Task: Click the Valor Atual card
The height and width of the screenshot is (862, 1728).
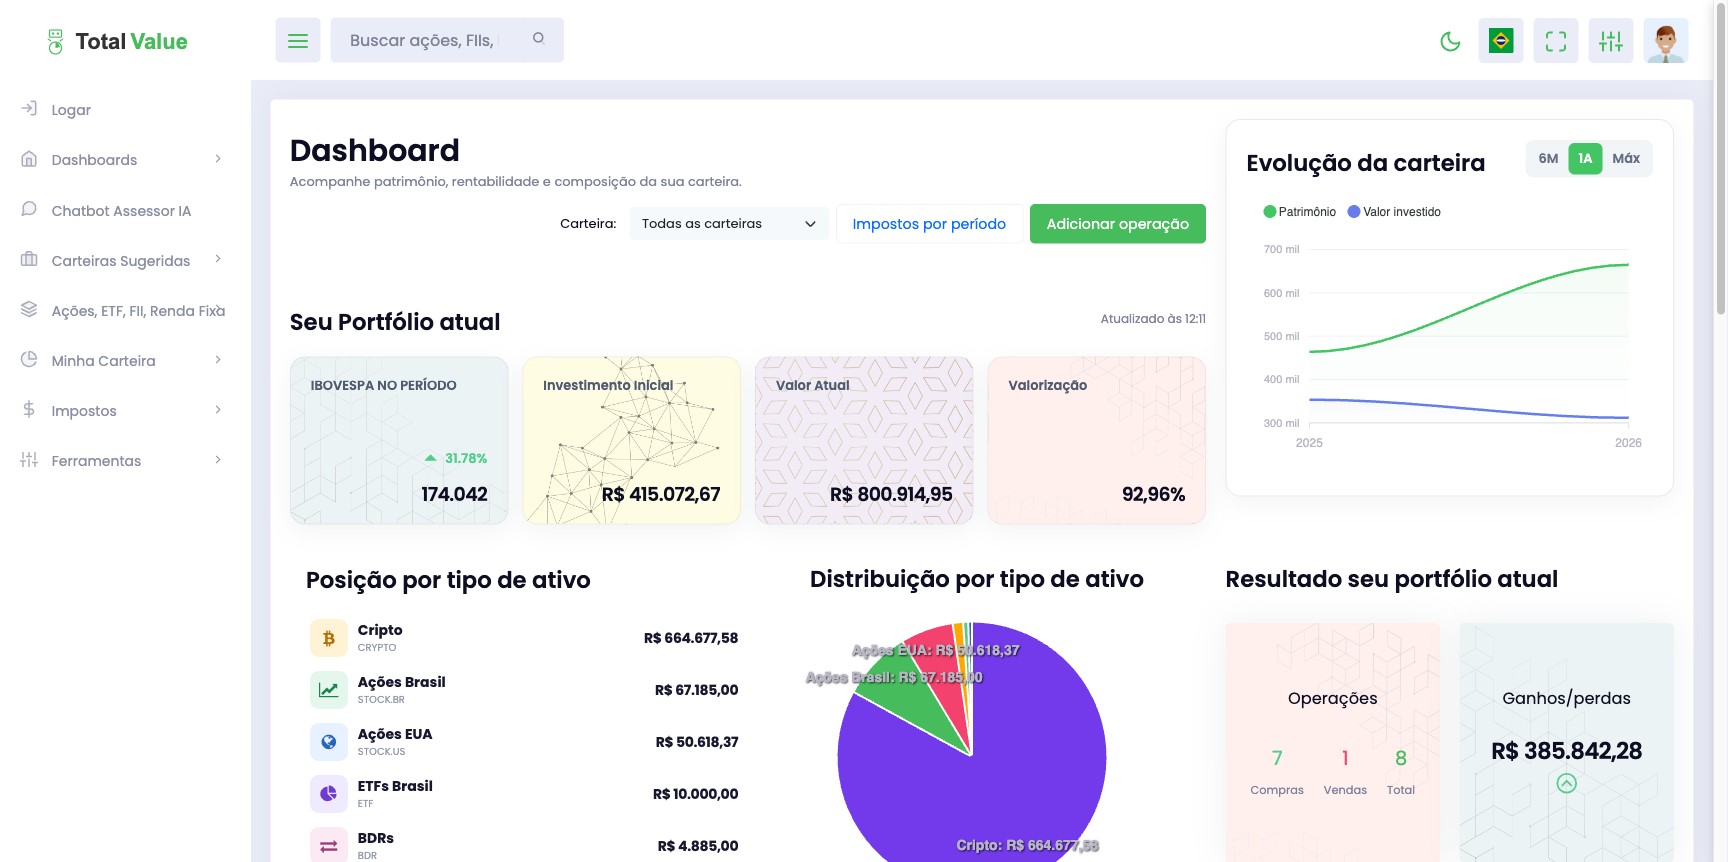Action: click(864, 440)
